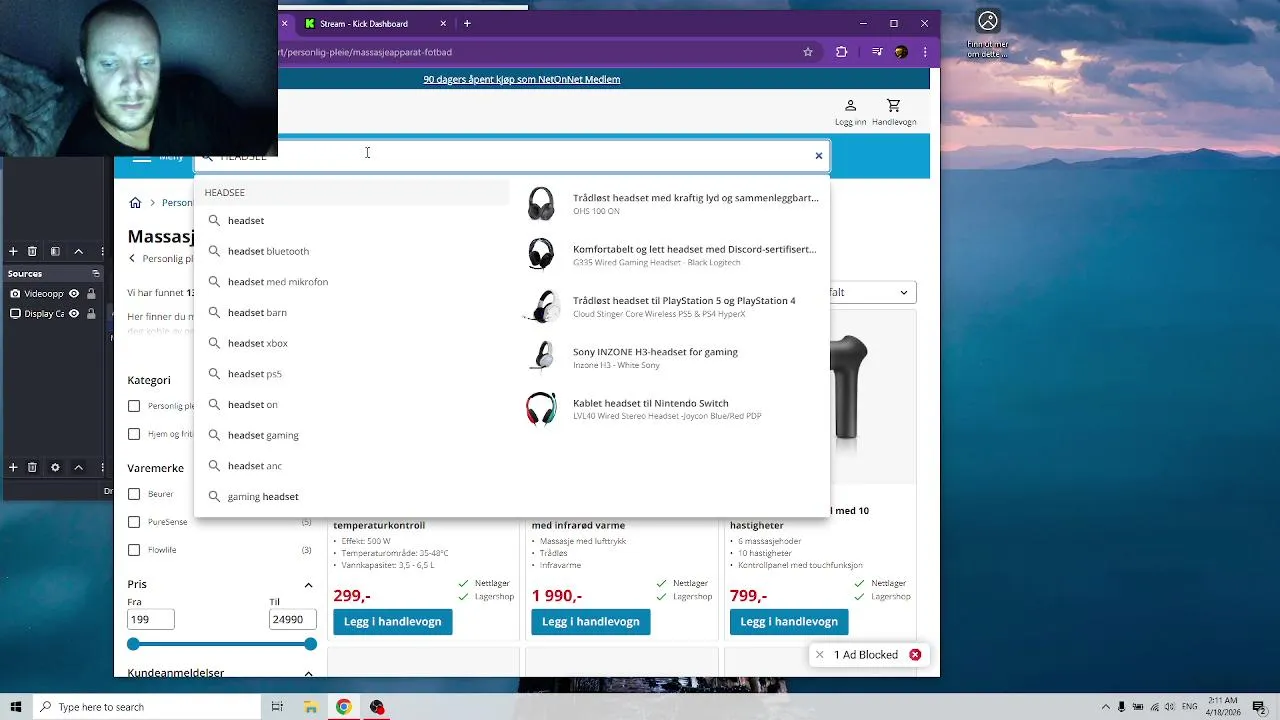Viewport: 1280px width, 720px height.
Task: Open source properties gear in OBS
Action: 55,467
